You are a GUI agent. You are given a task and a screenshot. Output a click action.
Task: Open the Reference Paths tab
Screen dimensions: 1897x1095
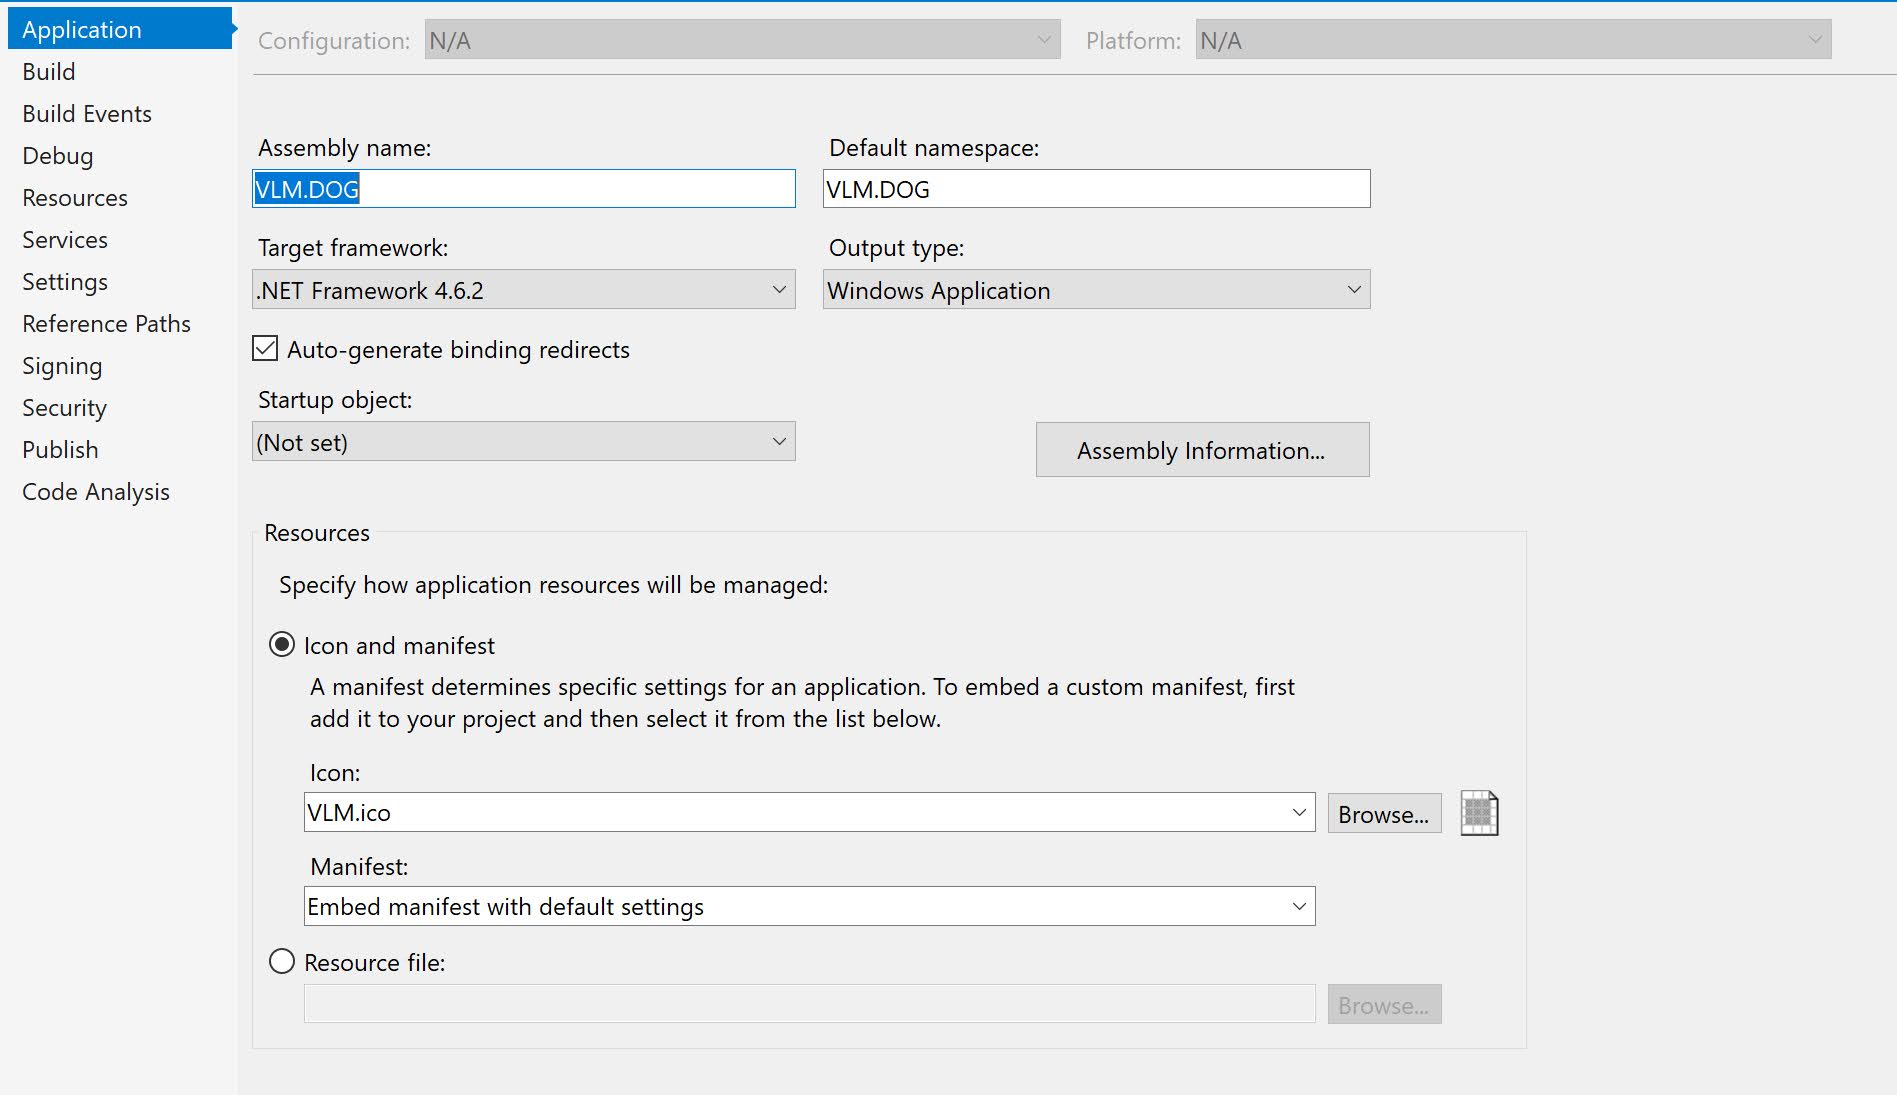point(106,324)
